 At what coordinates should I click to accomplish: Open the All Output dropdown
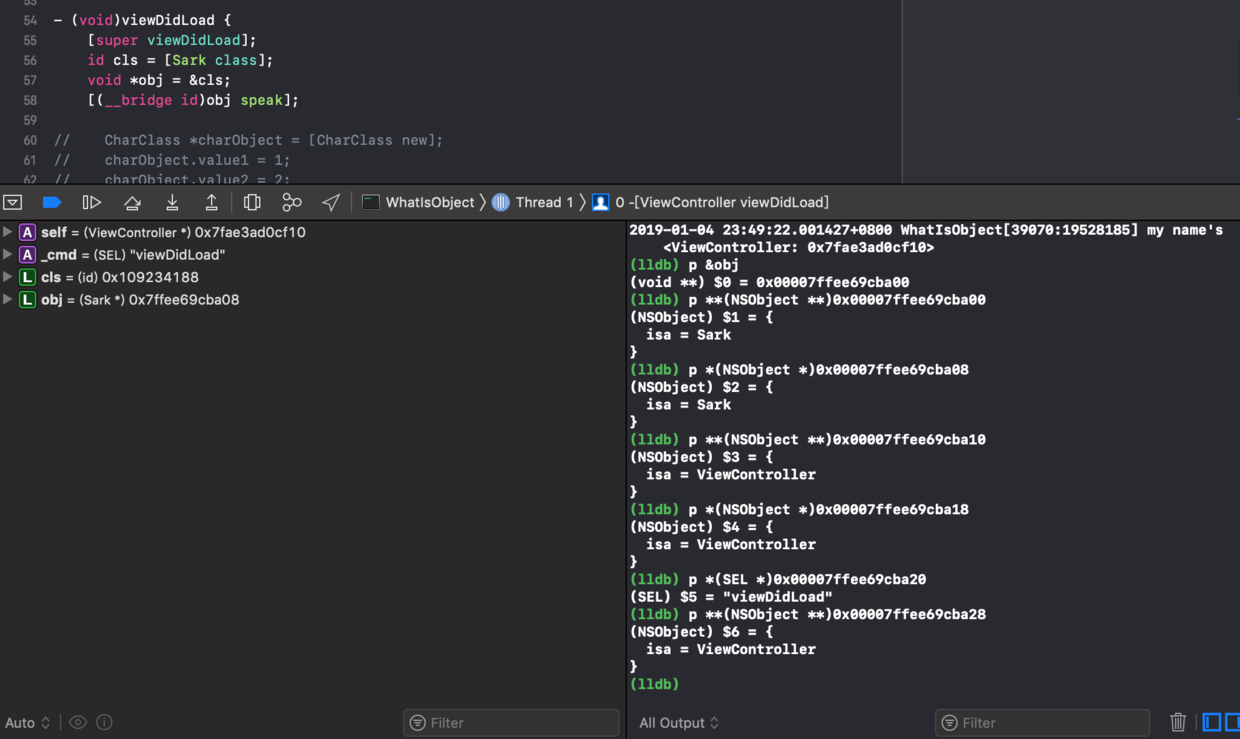[679, 723]
